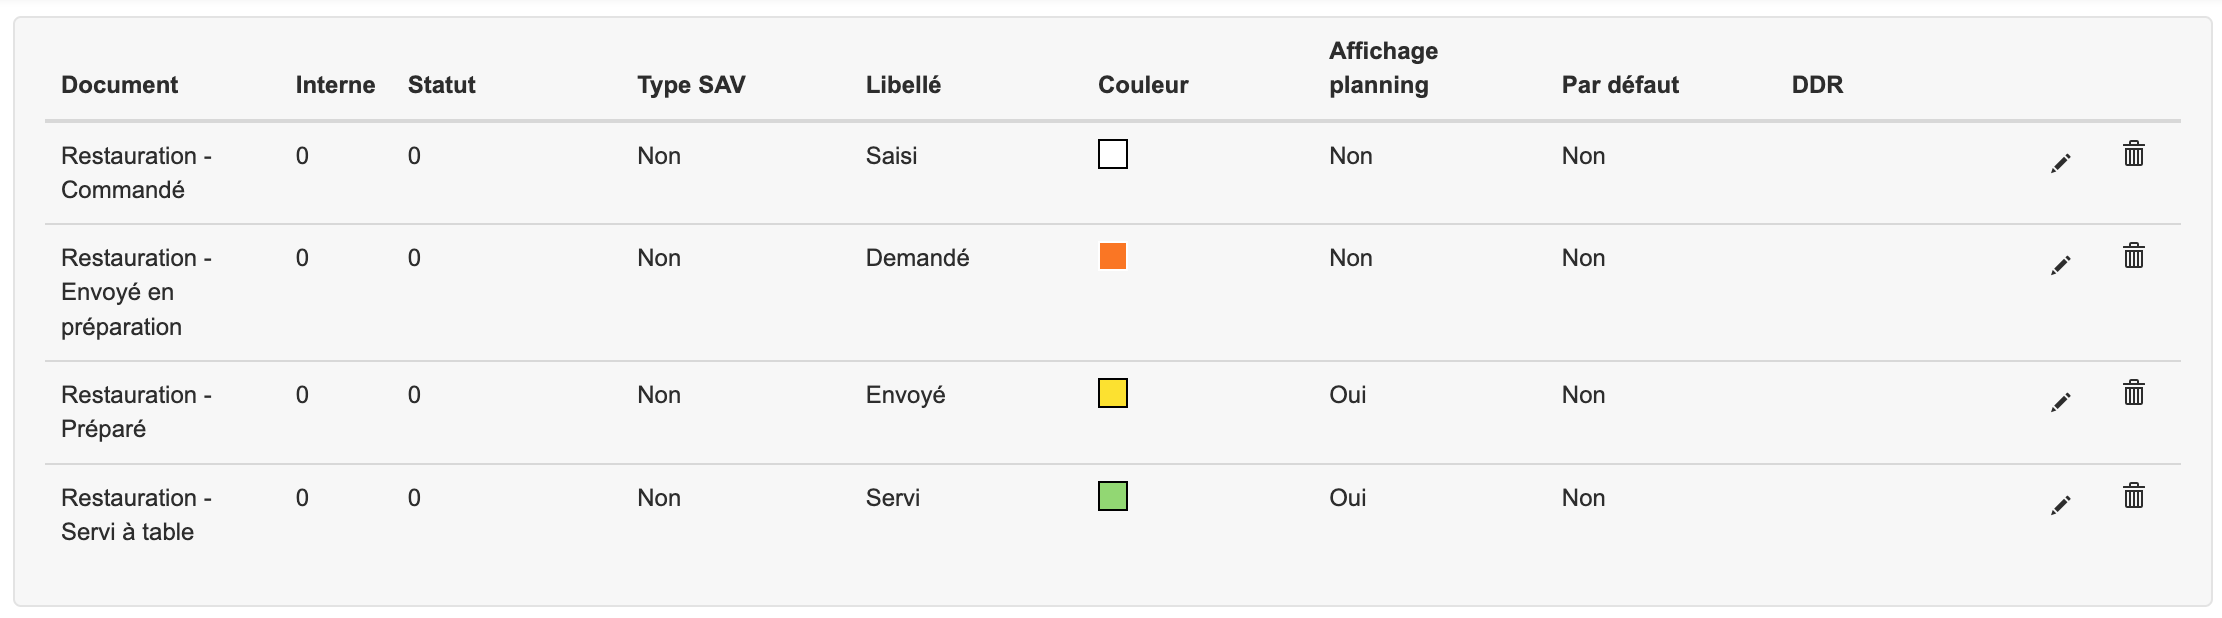Edit the Restauration - Commandé row pencil icon
Image resolution: width=2222 pixels, height=618 pixels.
point(2060,163)
